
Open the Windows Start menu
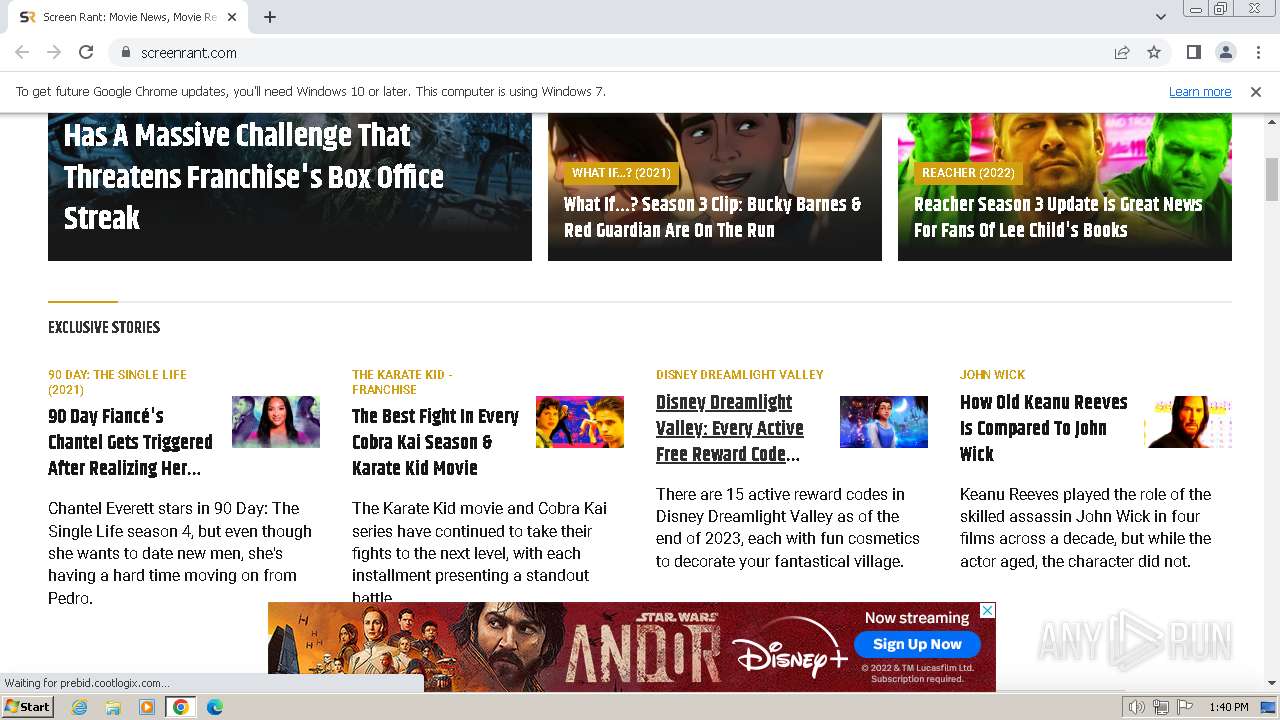coord(27,706)
